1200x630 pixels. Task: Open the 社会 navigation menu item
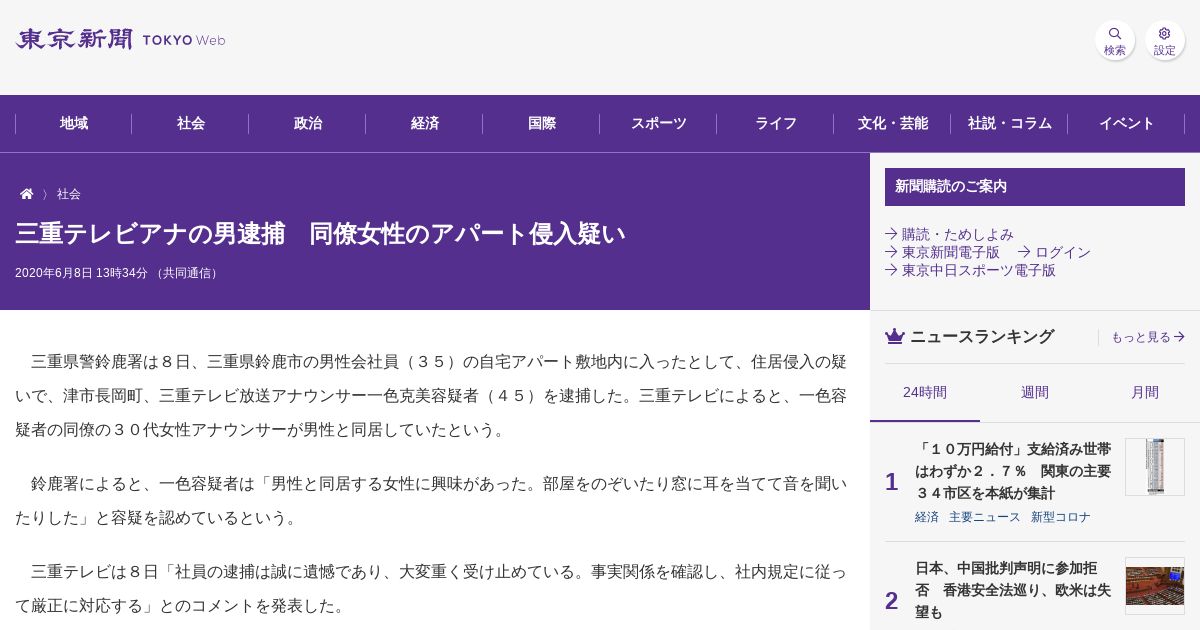tap(191, 124)
